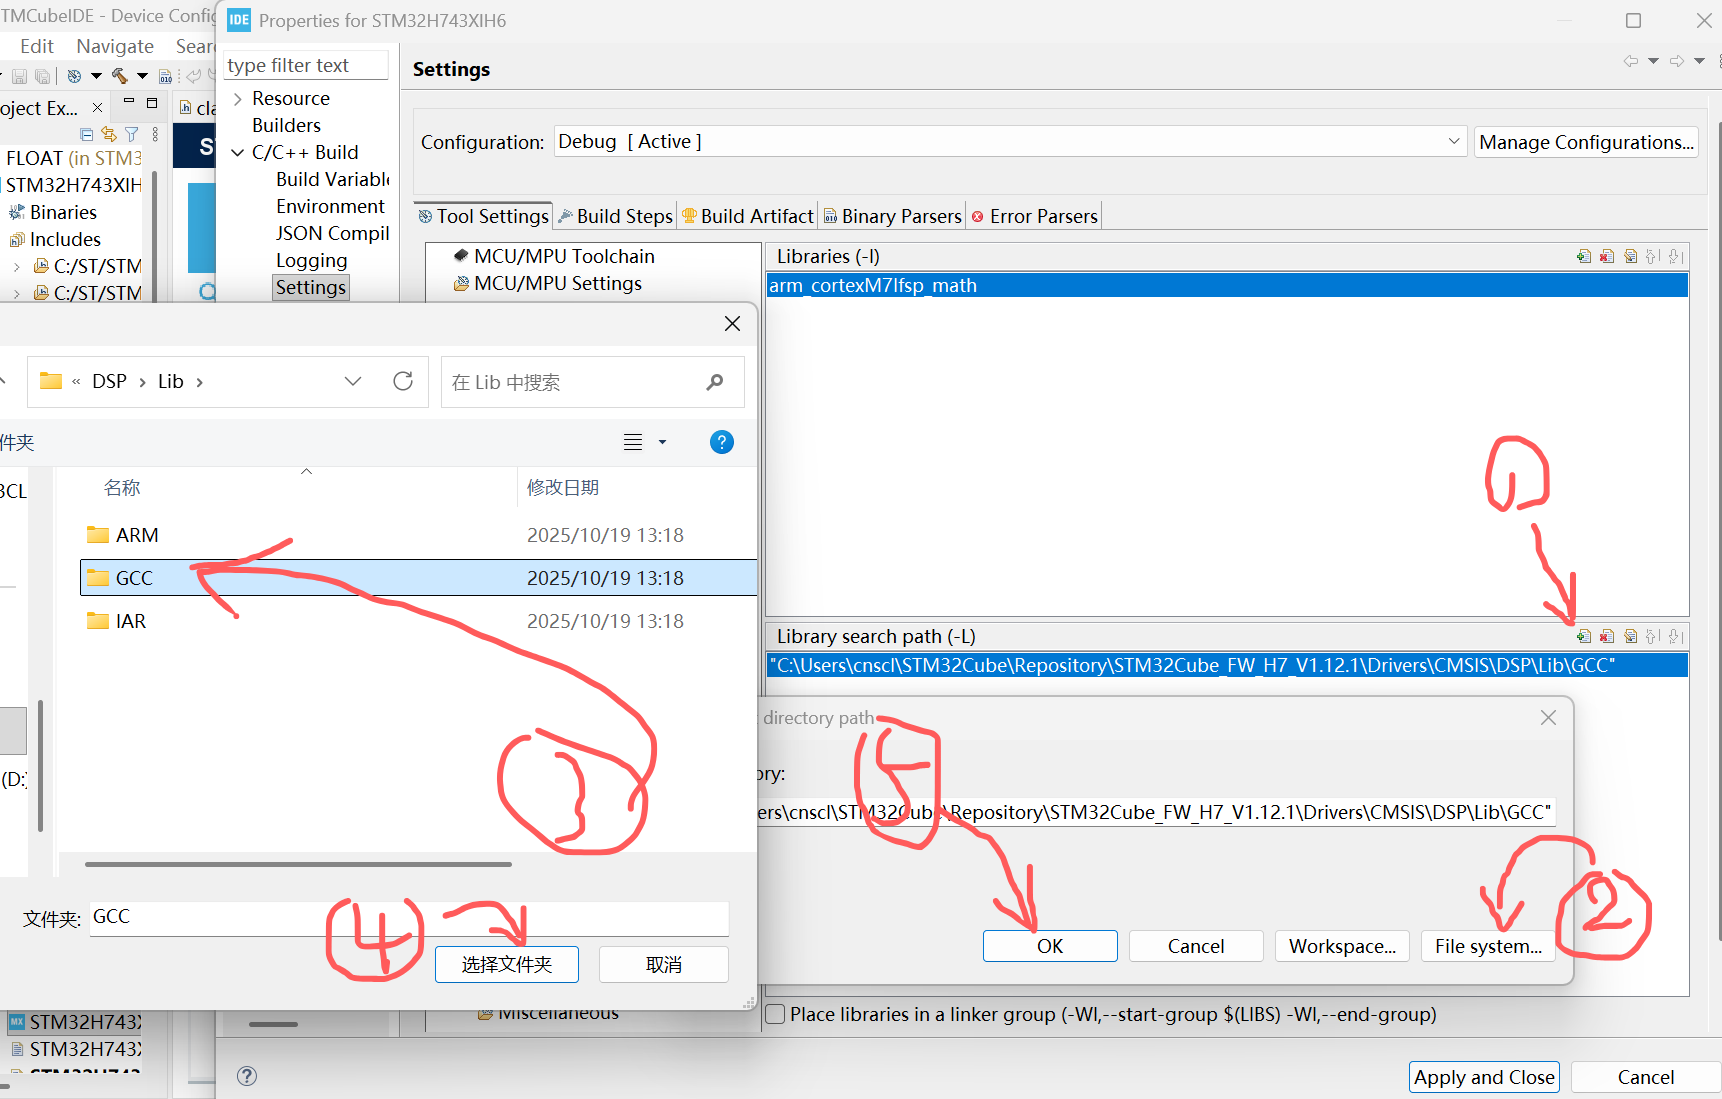Click the Workspace... button
1722x1099 pixels.
coord(1342,946)
